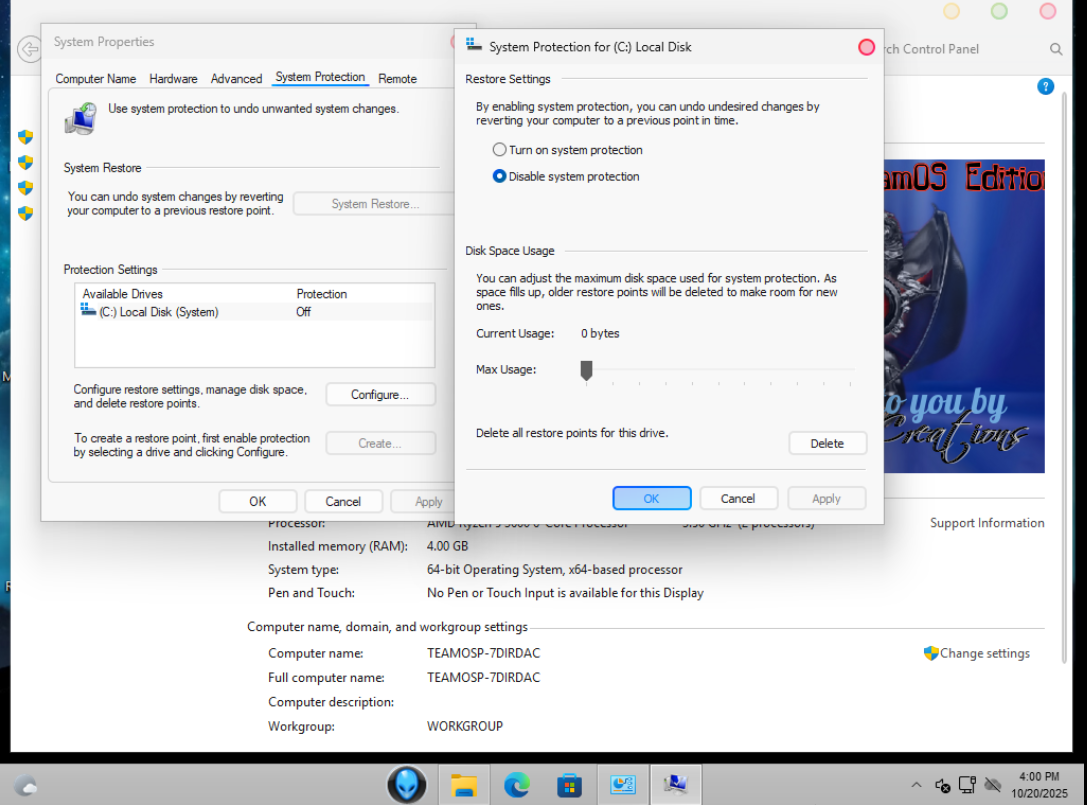
Task: Expand the hidden system tray icons chevron
Action: pyautogui.click(x=916, y=785)
